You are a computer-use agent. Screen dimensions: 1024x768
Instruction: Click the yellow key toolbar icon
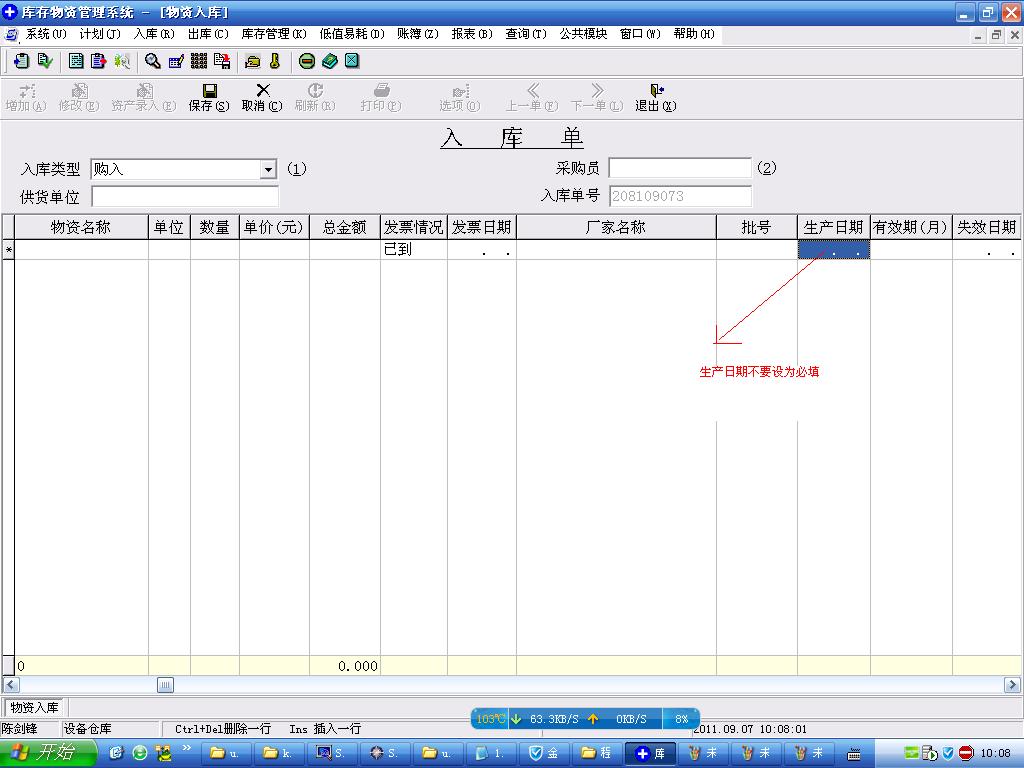point(275,61)
